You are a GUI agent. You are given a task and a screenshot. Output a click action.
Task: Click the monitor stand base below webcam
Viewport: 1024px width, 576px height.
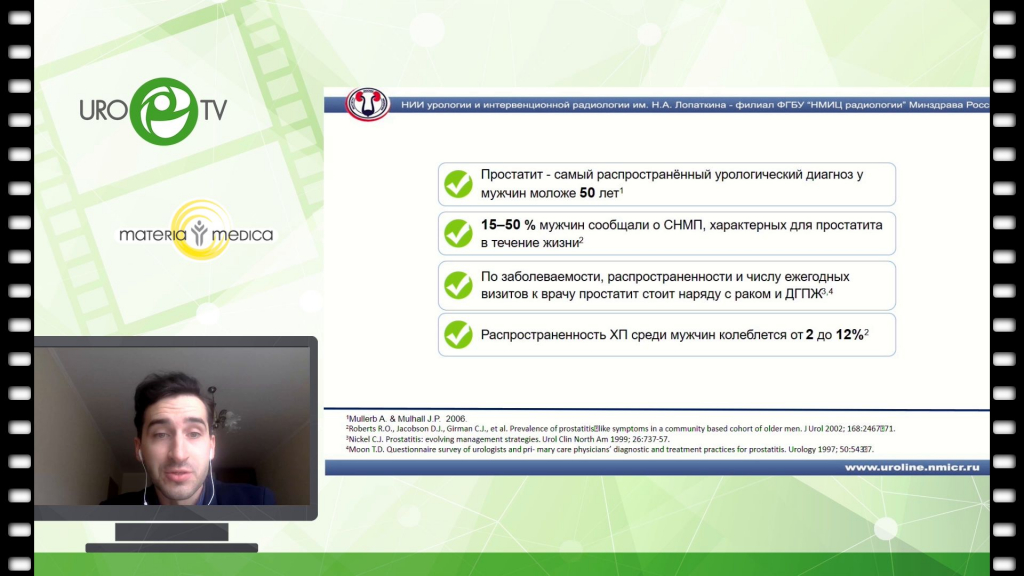pyautogui.click(x=171, y=547)
